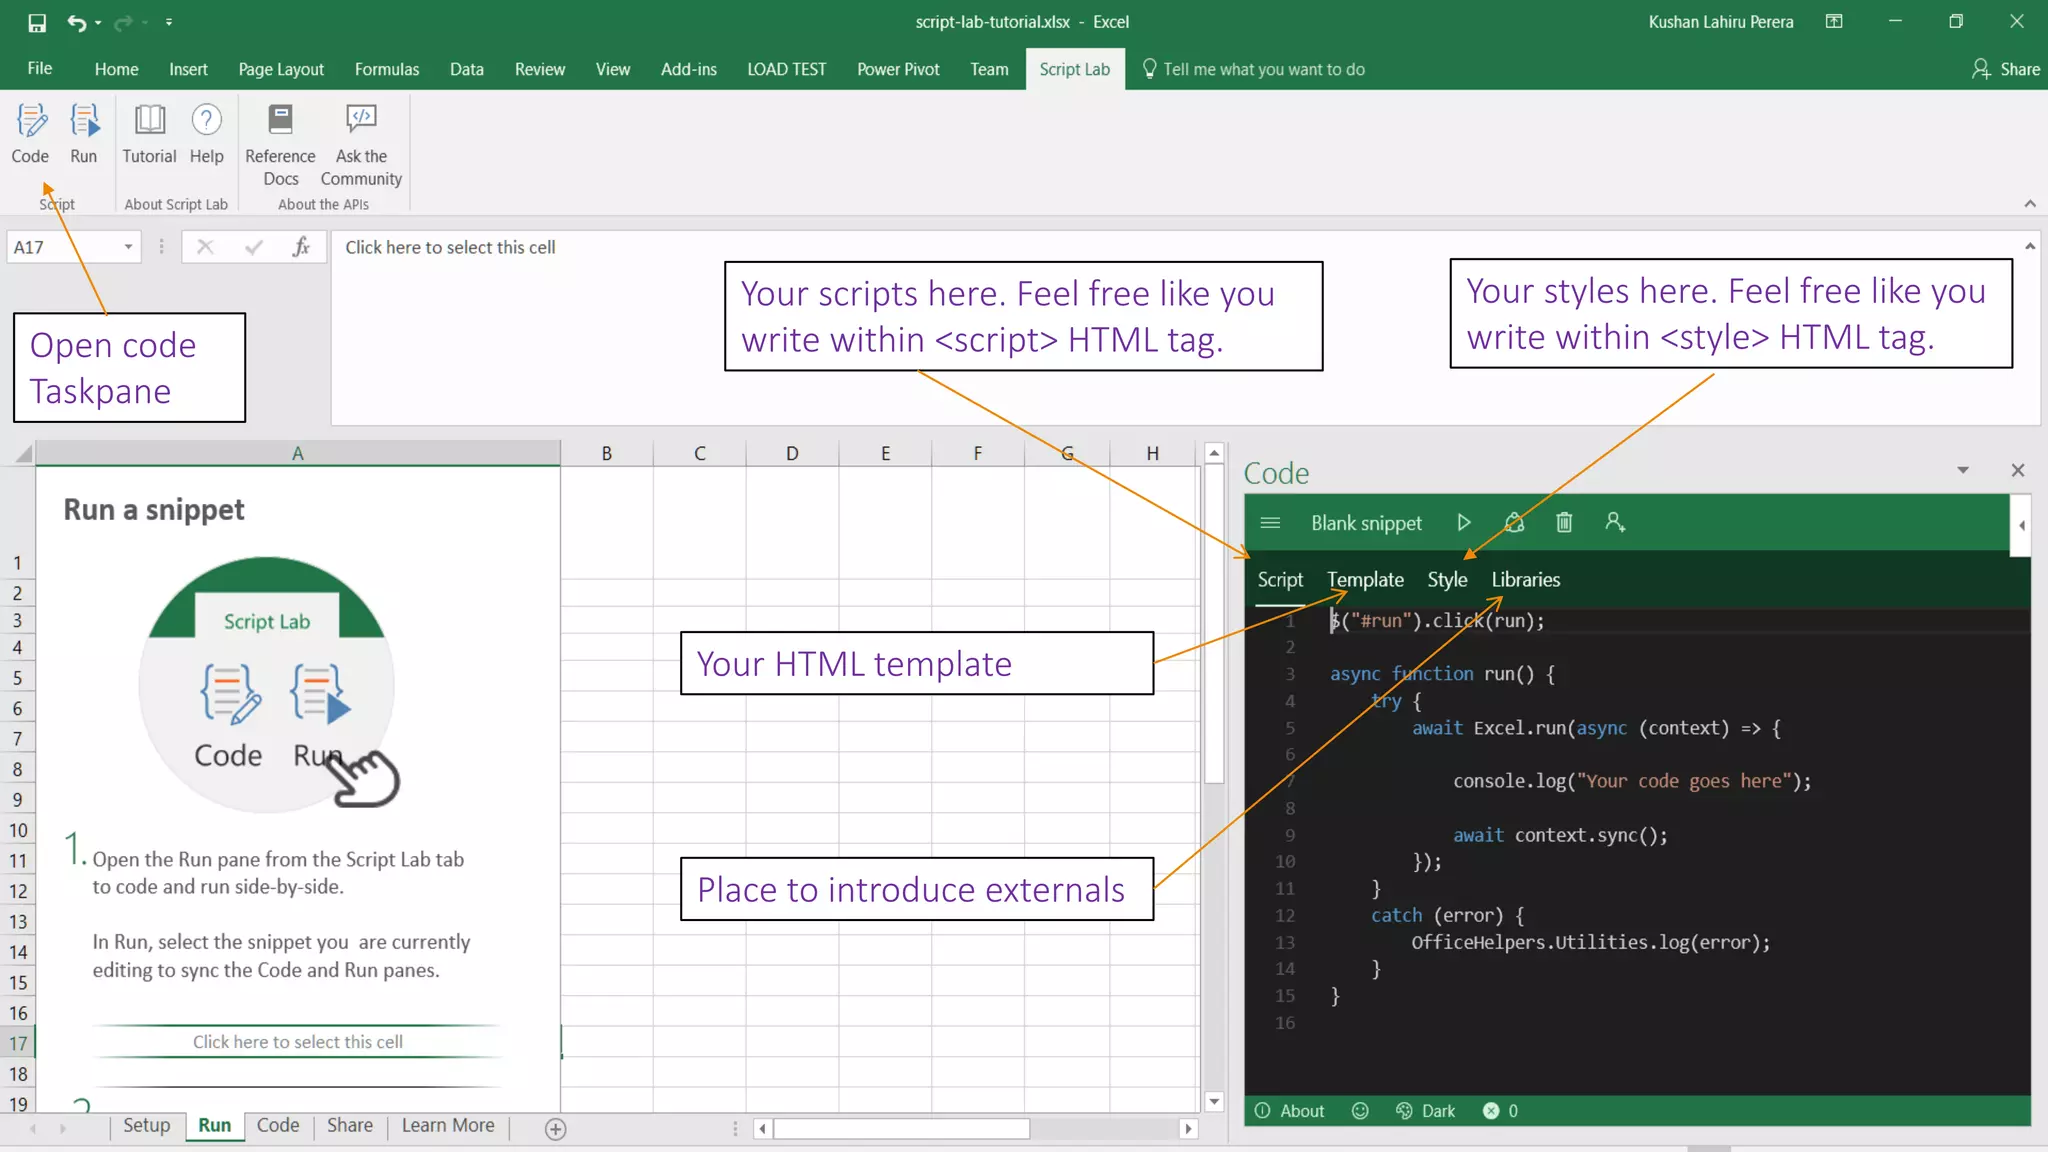
Task: Switch to the Style tab
Action: click(1447, 580)
